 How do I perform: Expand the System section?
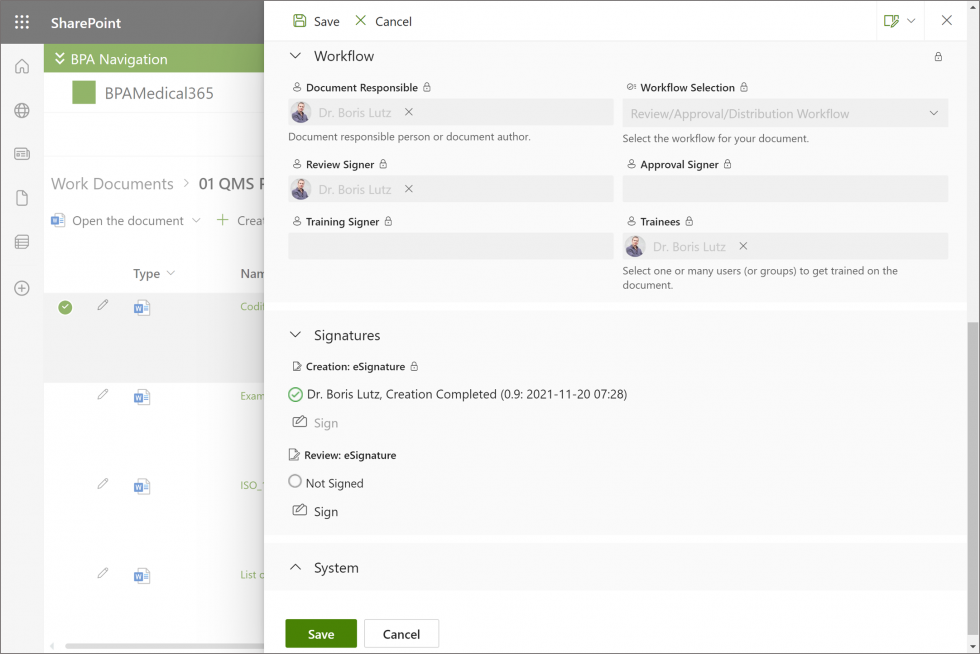coord(295,567)
